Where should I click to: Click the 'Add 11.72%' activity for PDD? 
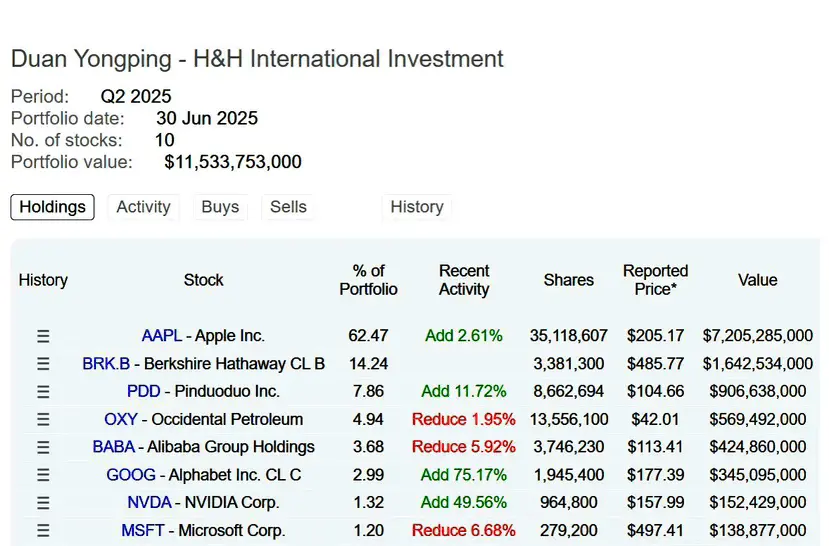point(464,391)
